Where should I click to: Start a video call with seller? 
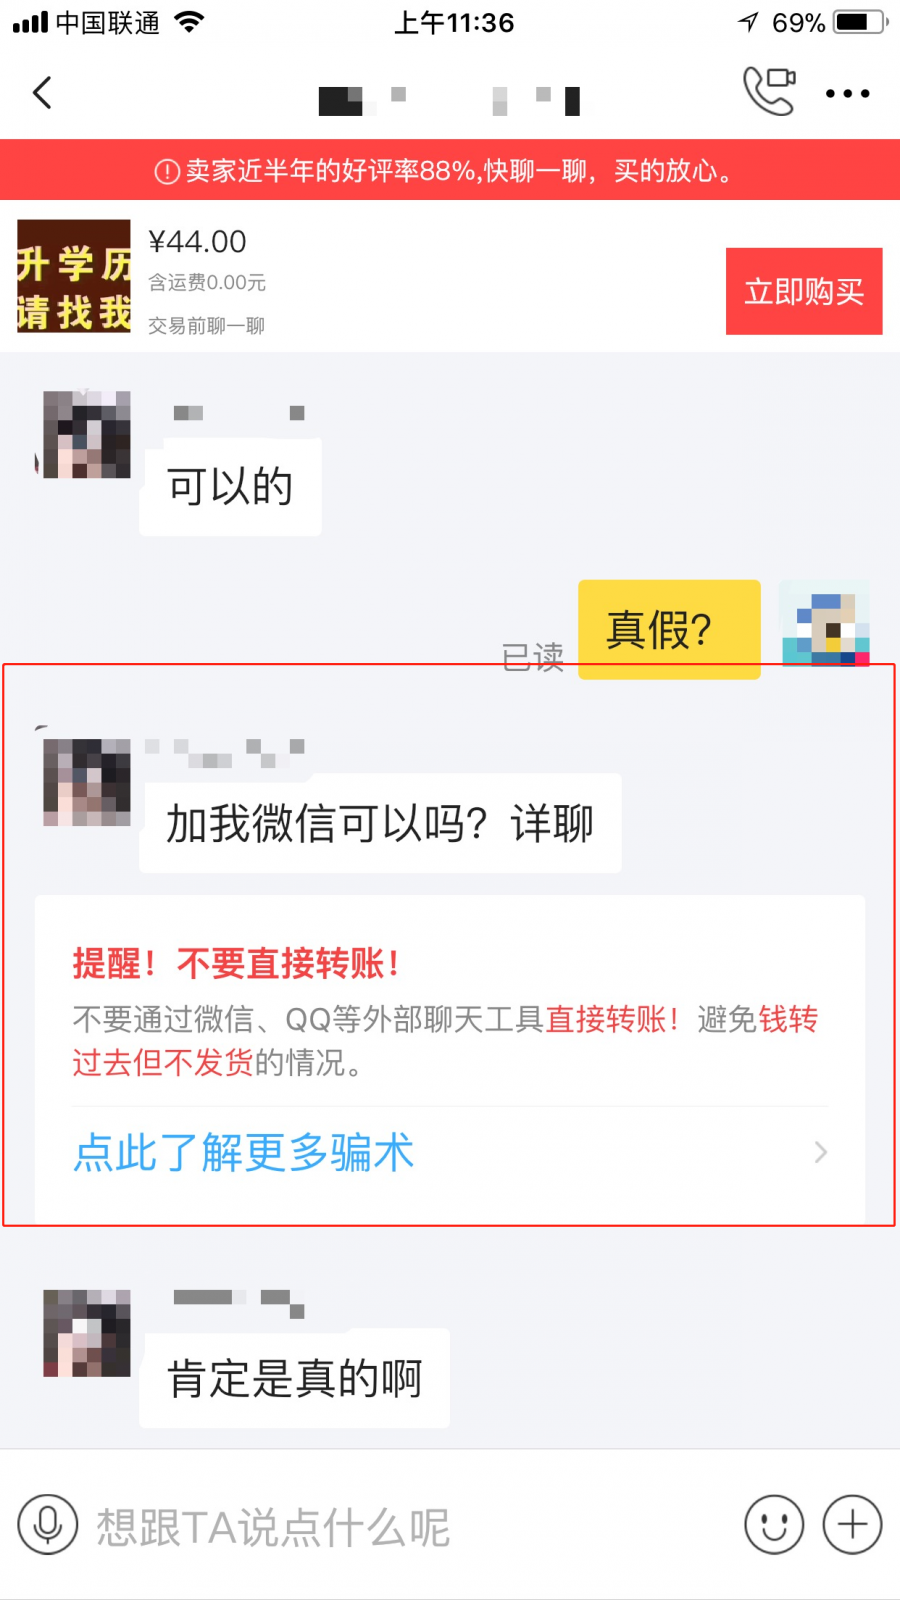click(769, 91)
